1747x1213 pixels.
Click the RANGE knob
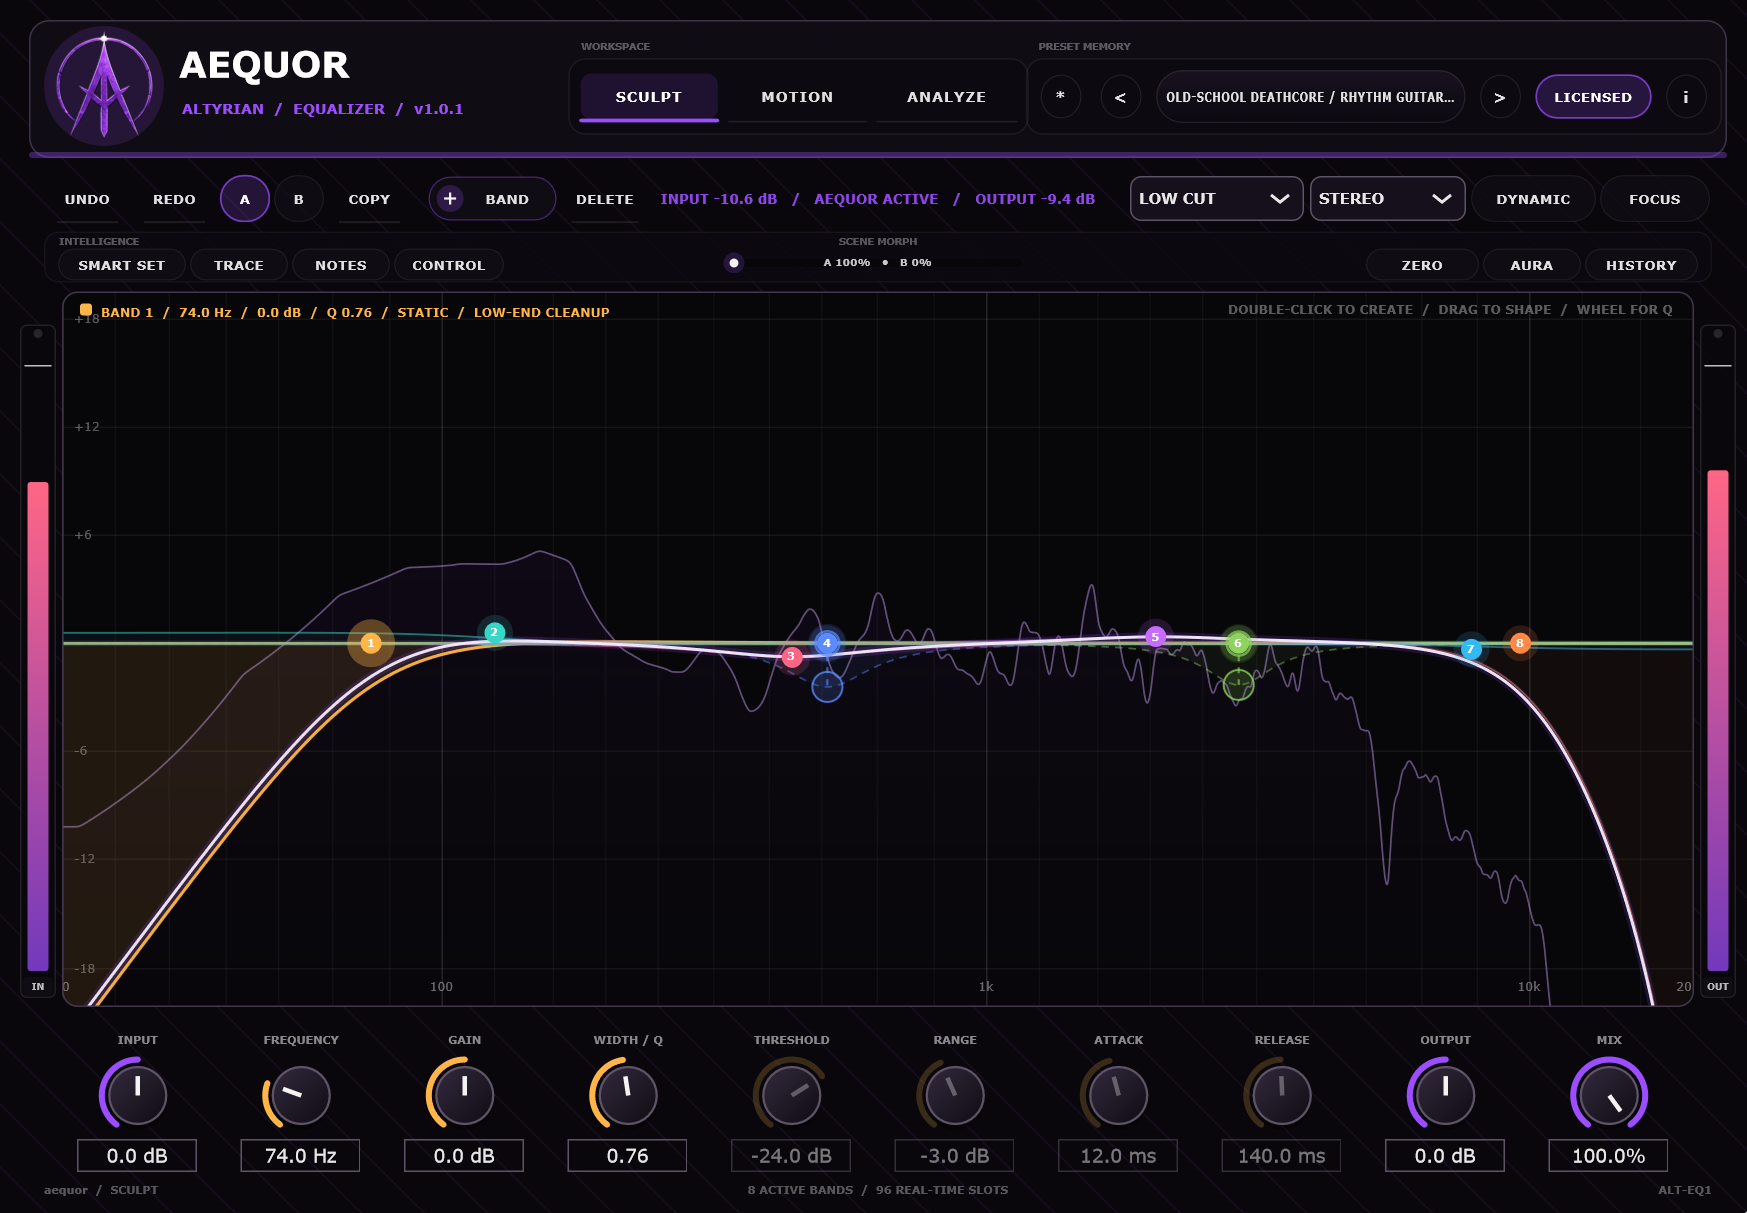pyautogui.click(x=954, y=1095)
